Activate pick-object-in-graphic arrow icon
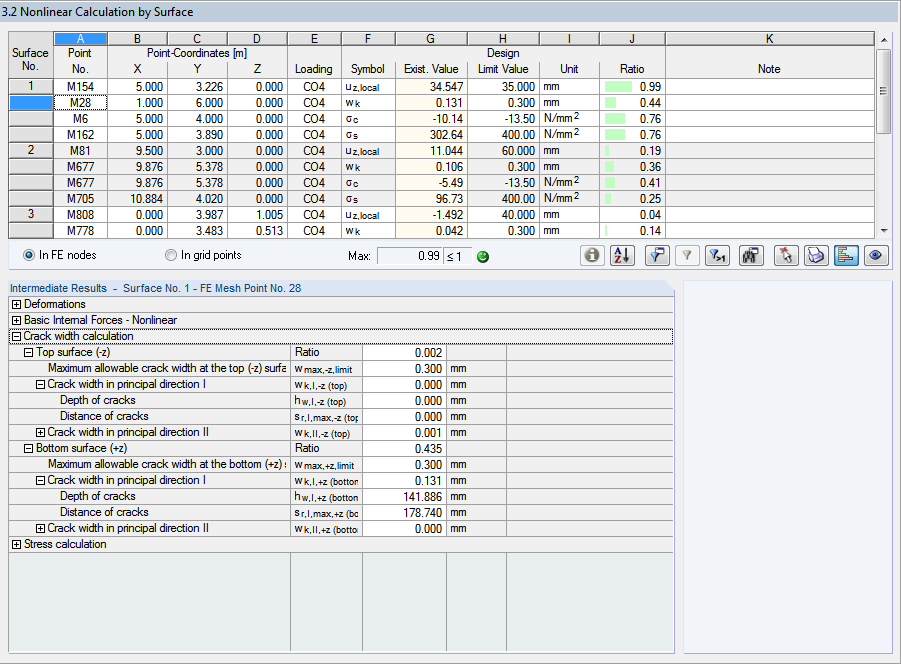 [x=785, y=255]
